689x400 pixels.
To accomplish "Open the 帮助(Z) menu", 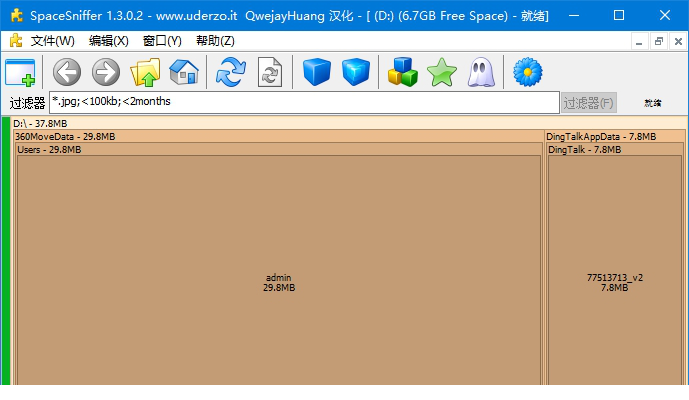I will point(215,41).
